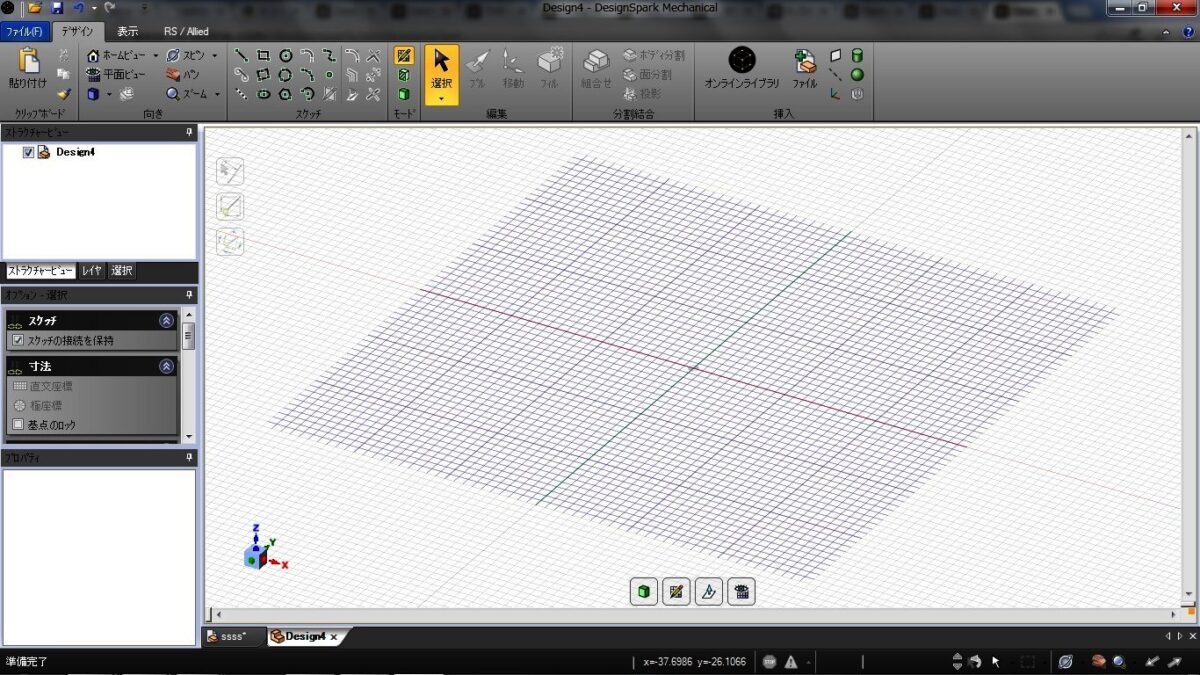Screen dimensions: 1200x675
Task: Select 直交座標 (Cartesian) option
Action: pyautogui.click(x=42, y=386)
